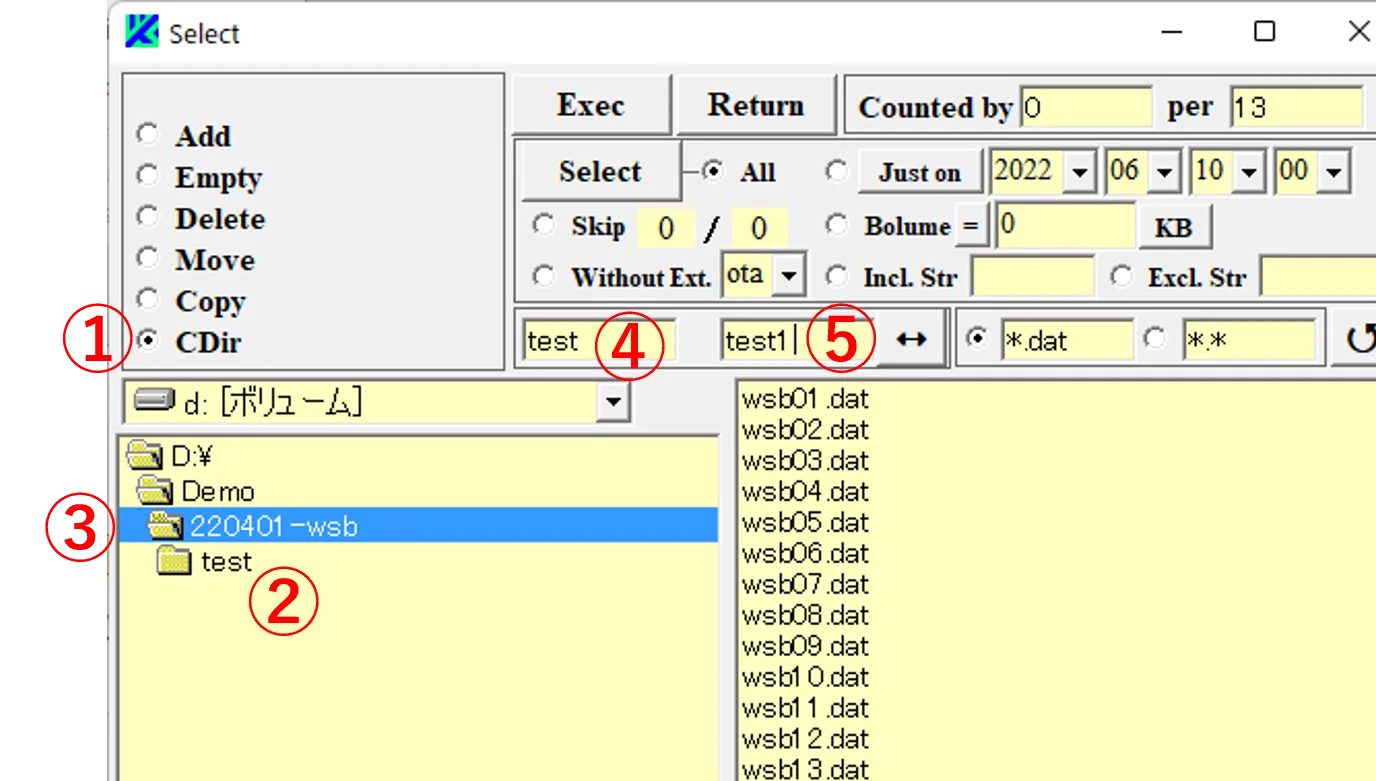
Task: Click the source name field containing test
Action: (599, 341)
